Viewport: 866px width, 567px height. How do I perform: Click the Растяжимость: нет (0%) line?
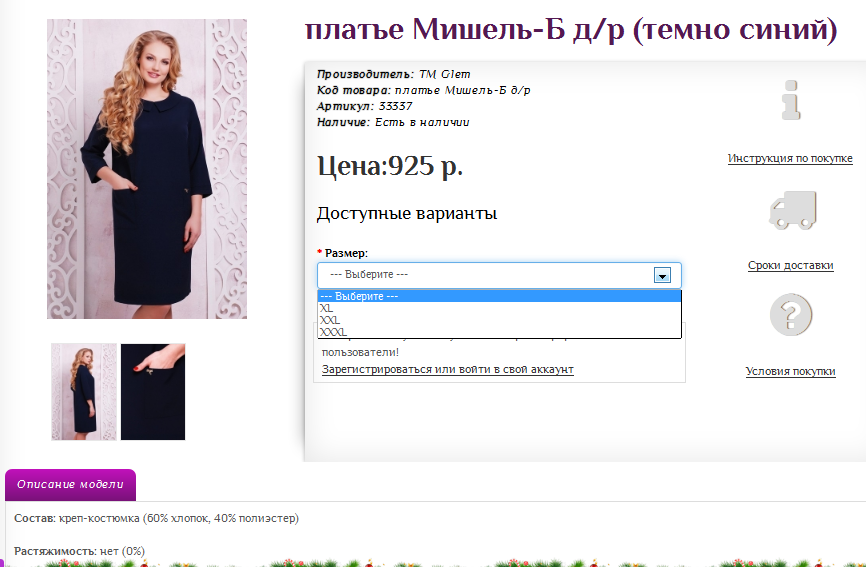pyautogui.click(x=80, y=551)
